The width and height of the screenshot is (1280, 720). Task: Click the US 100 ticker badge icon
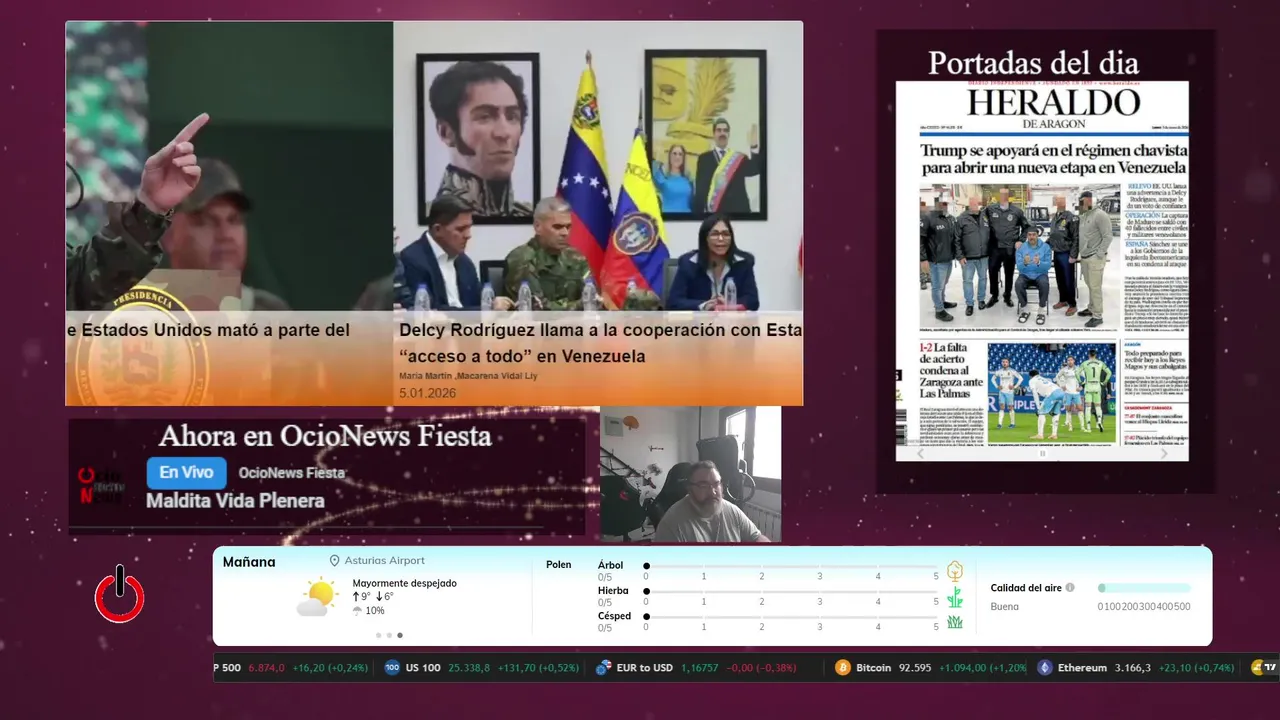tap(392, 668)
